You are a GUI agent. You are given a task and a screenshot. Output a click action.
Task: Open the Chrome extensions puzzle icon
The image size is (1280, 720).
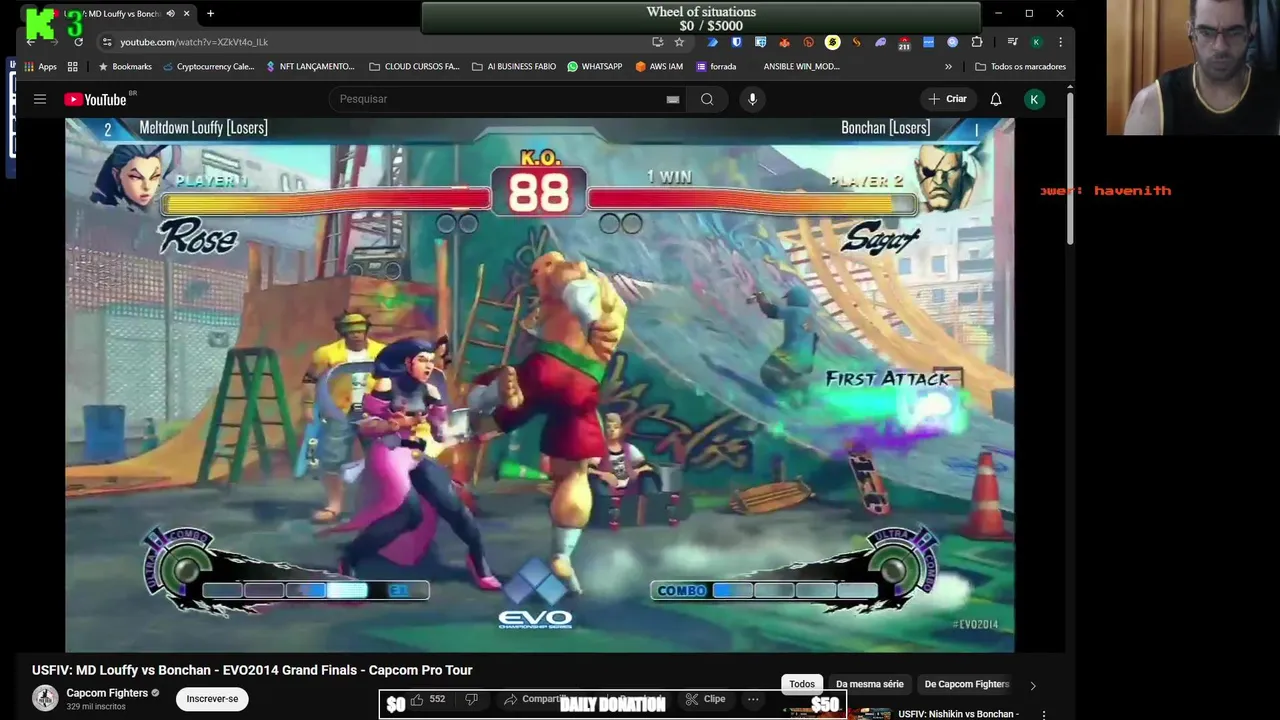[x=977, y=42]
